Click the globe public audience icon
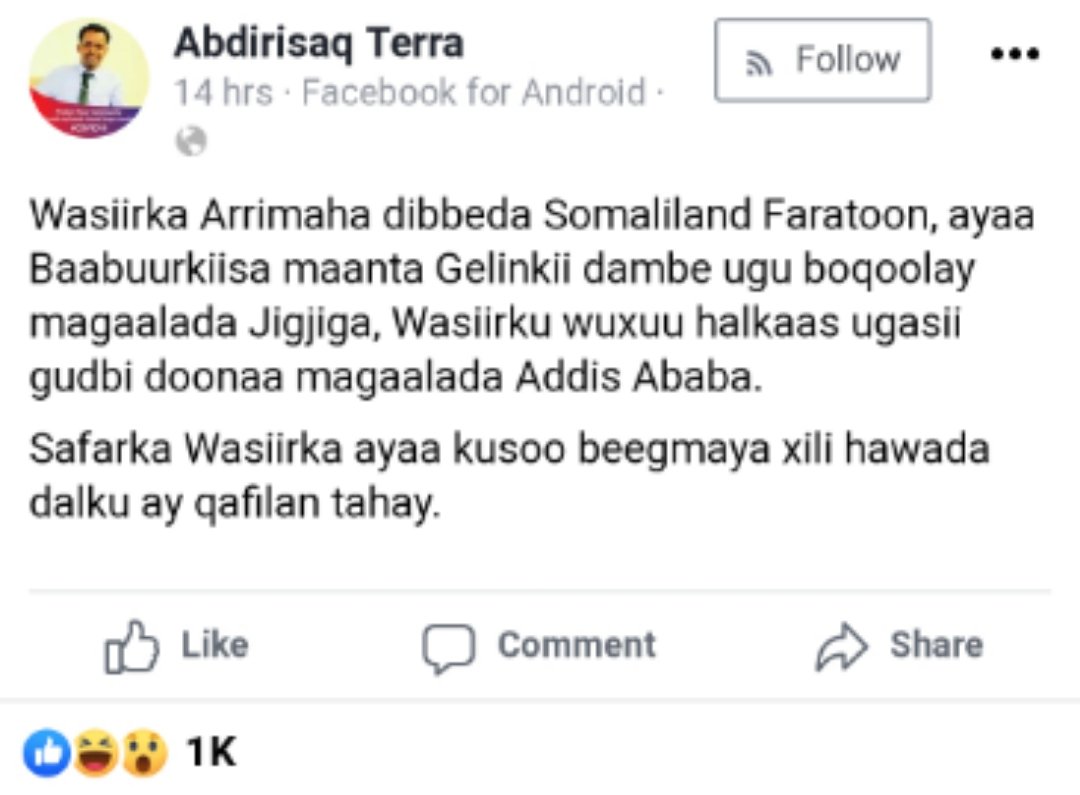This screenshot has width=1080, height=795. 191,141
